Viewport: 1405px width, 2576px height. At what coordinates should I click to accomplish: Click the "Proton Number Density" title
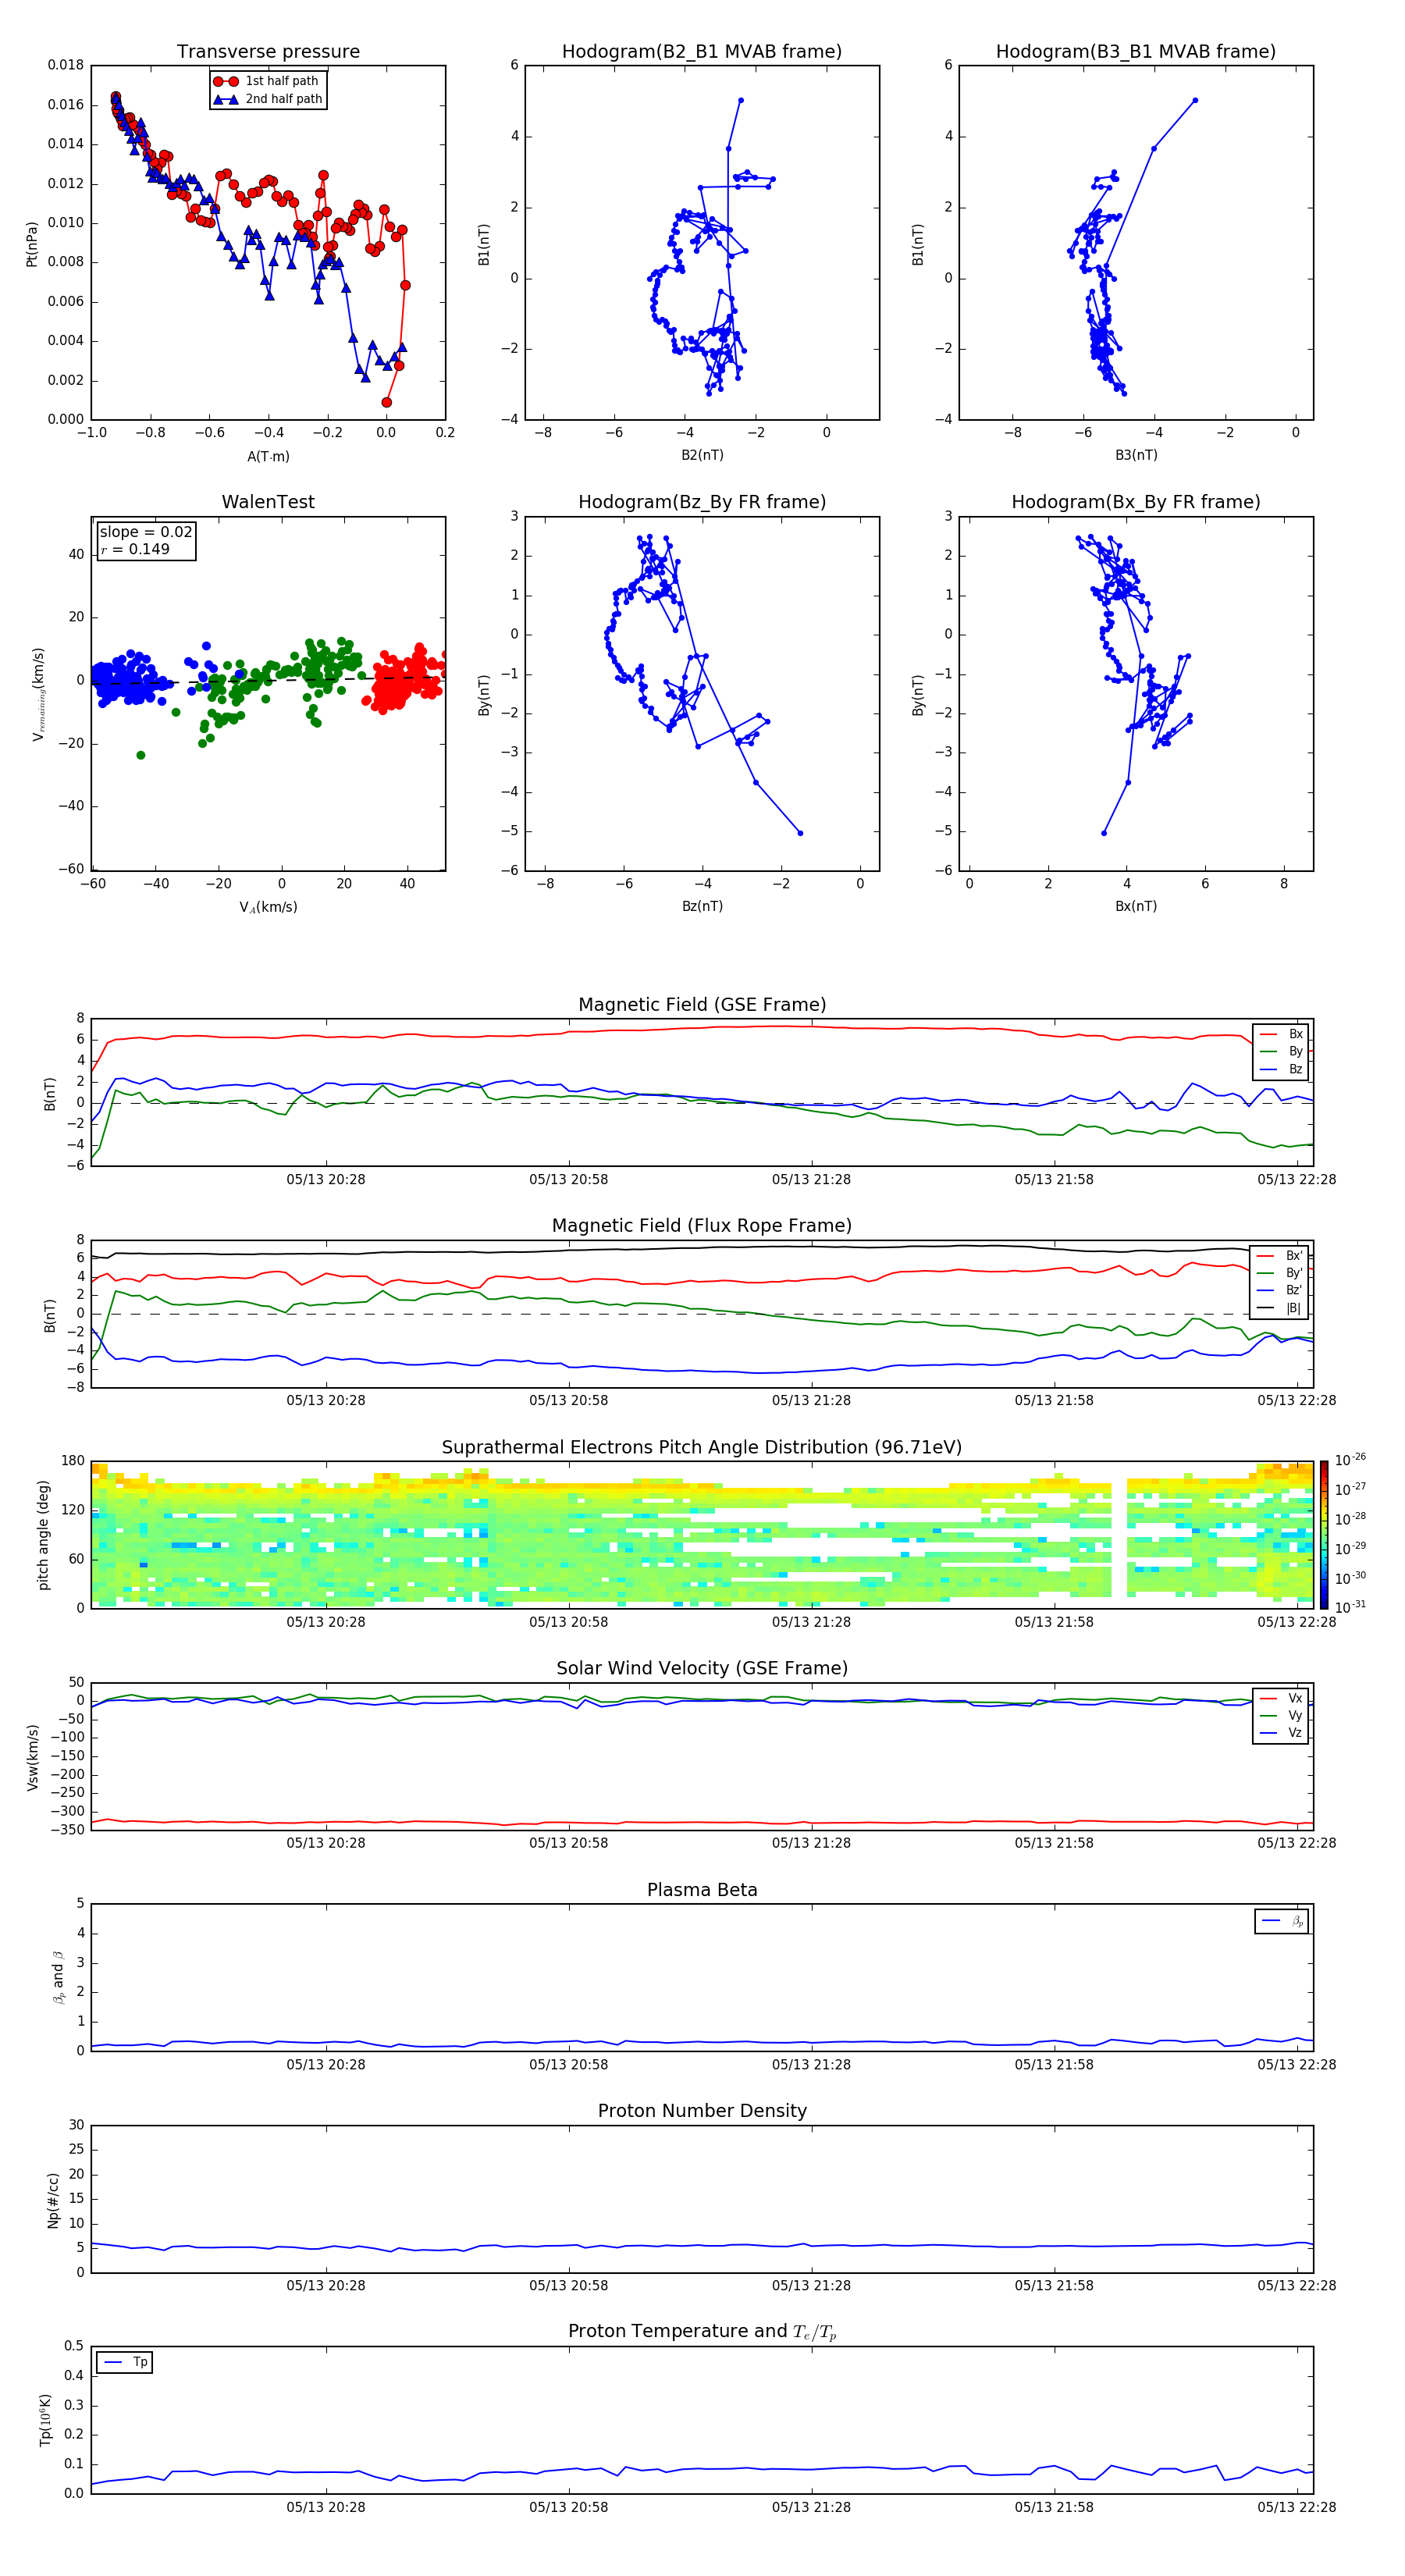[x=702, y=2111]
